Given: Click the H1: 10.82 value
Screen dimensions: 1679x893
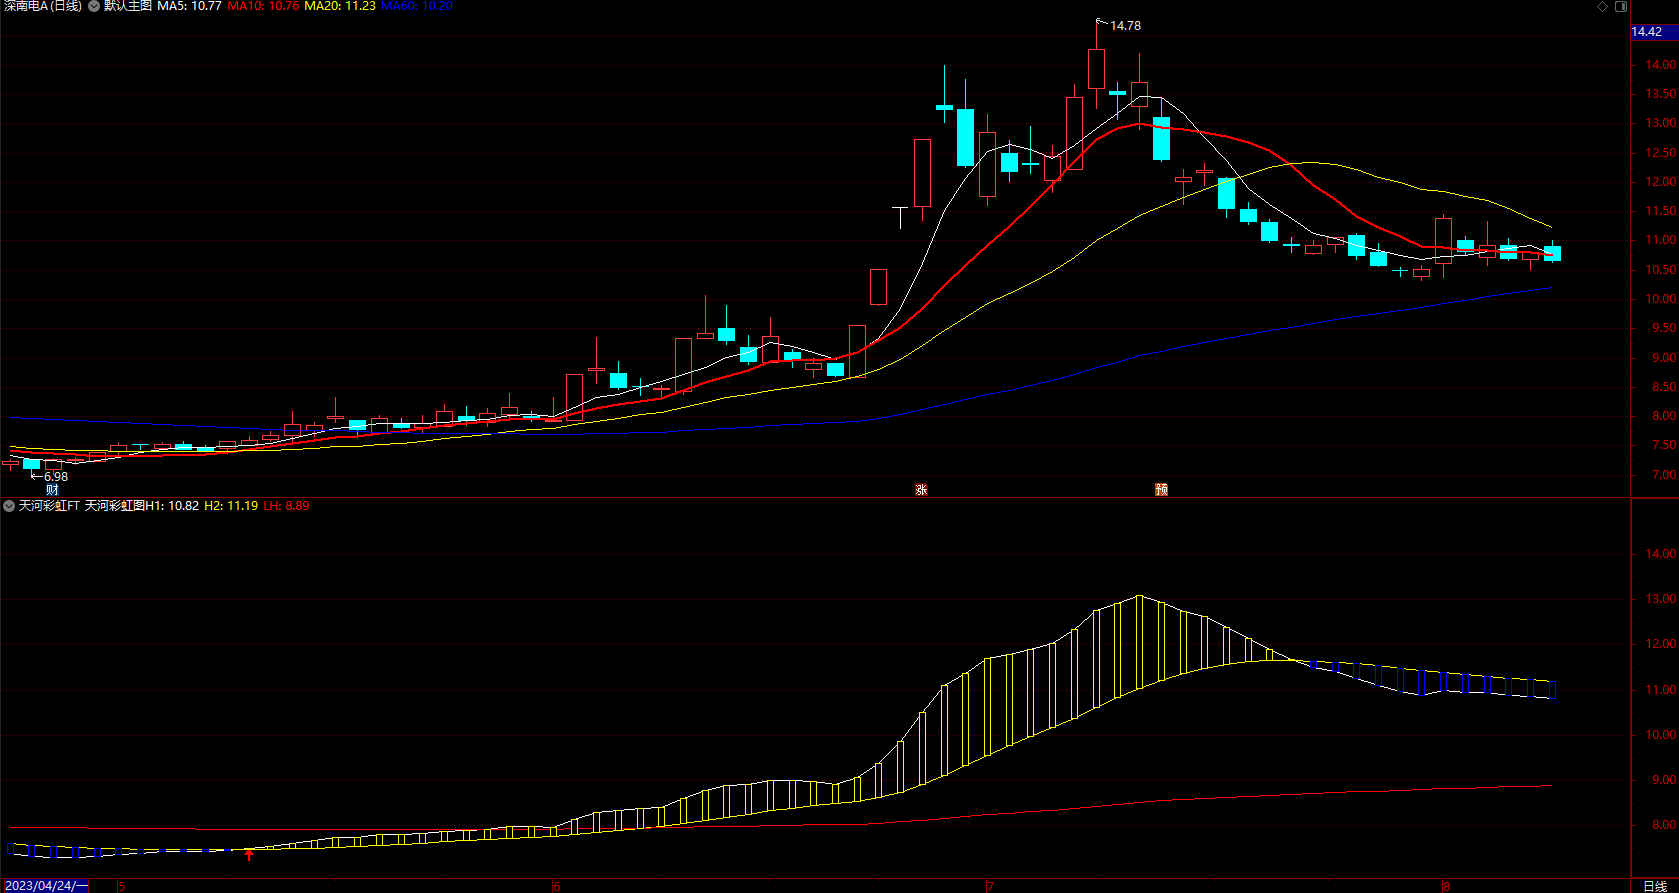Looking at the screenshot, I should pyautogui.click(x=172, y=506).
